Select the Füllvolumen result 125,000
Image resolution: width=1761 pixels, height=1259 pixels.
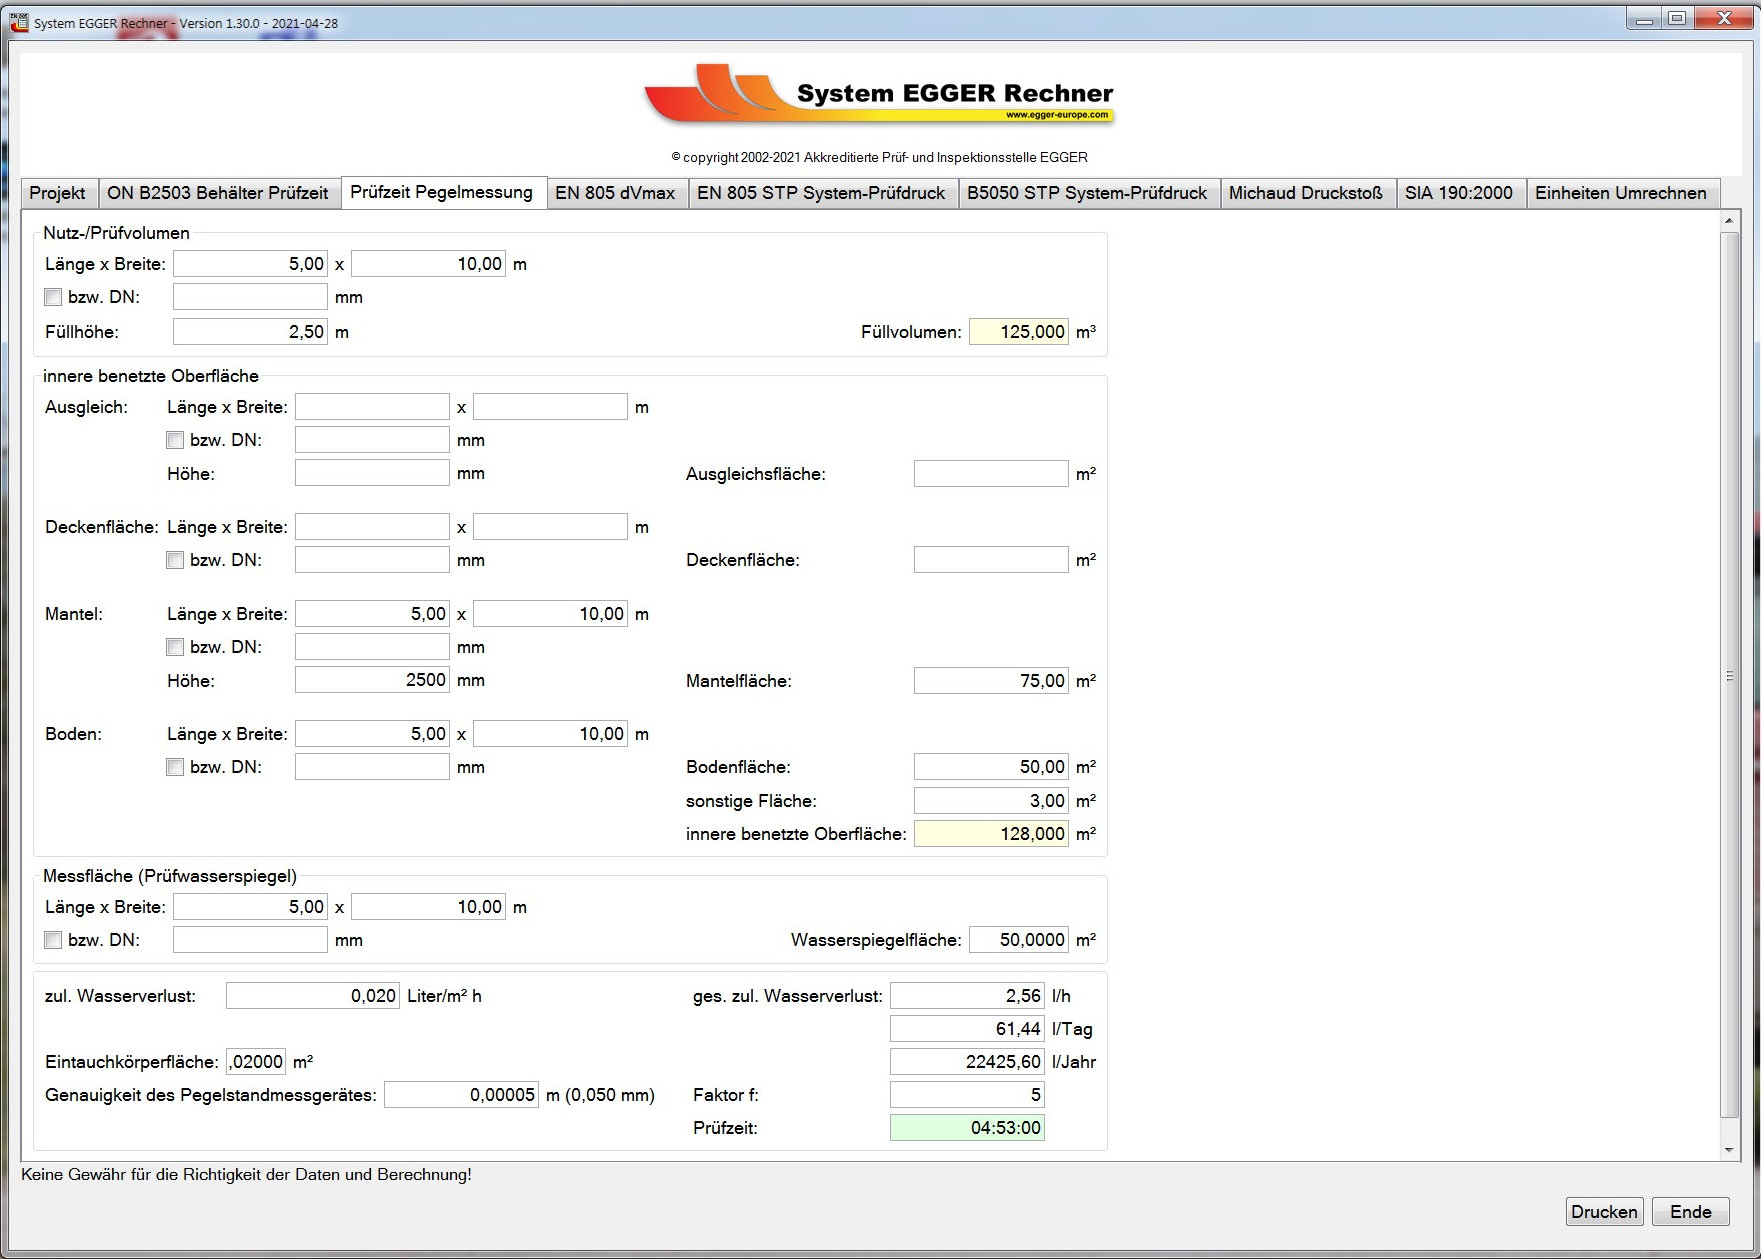point(1018,331)
